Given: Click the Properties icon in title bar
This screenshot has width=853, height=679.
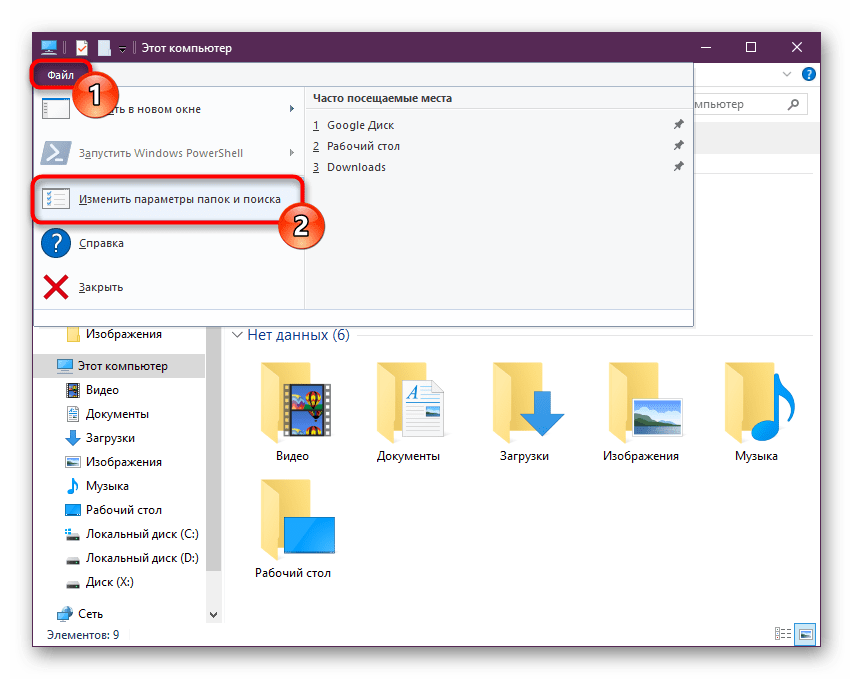Looking at the screenshot, I should [x=82, y=48].
